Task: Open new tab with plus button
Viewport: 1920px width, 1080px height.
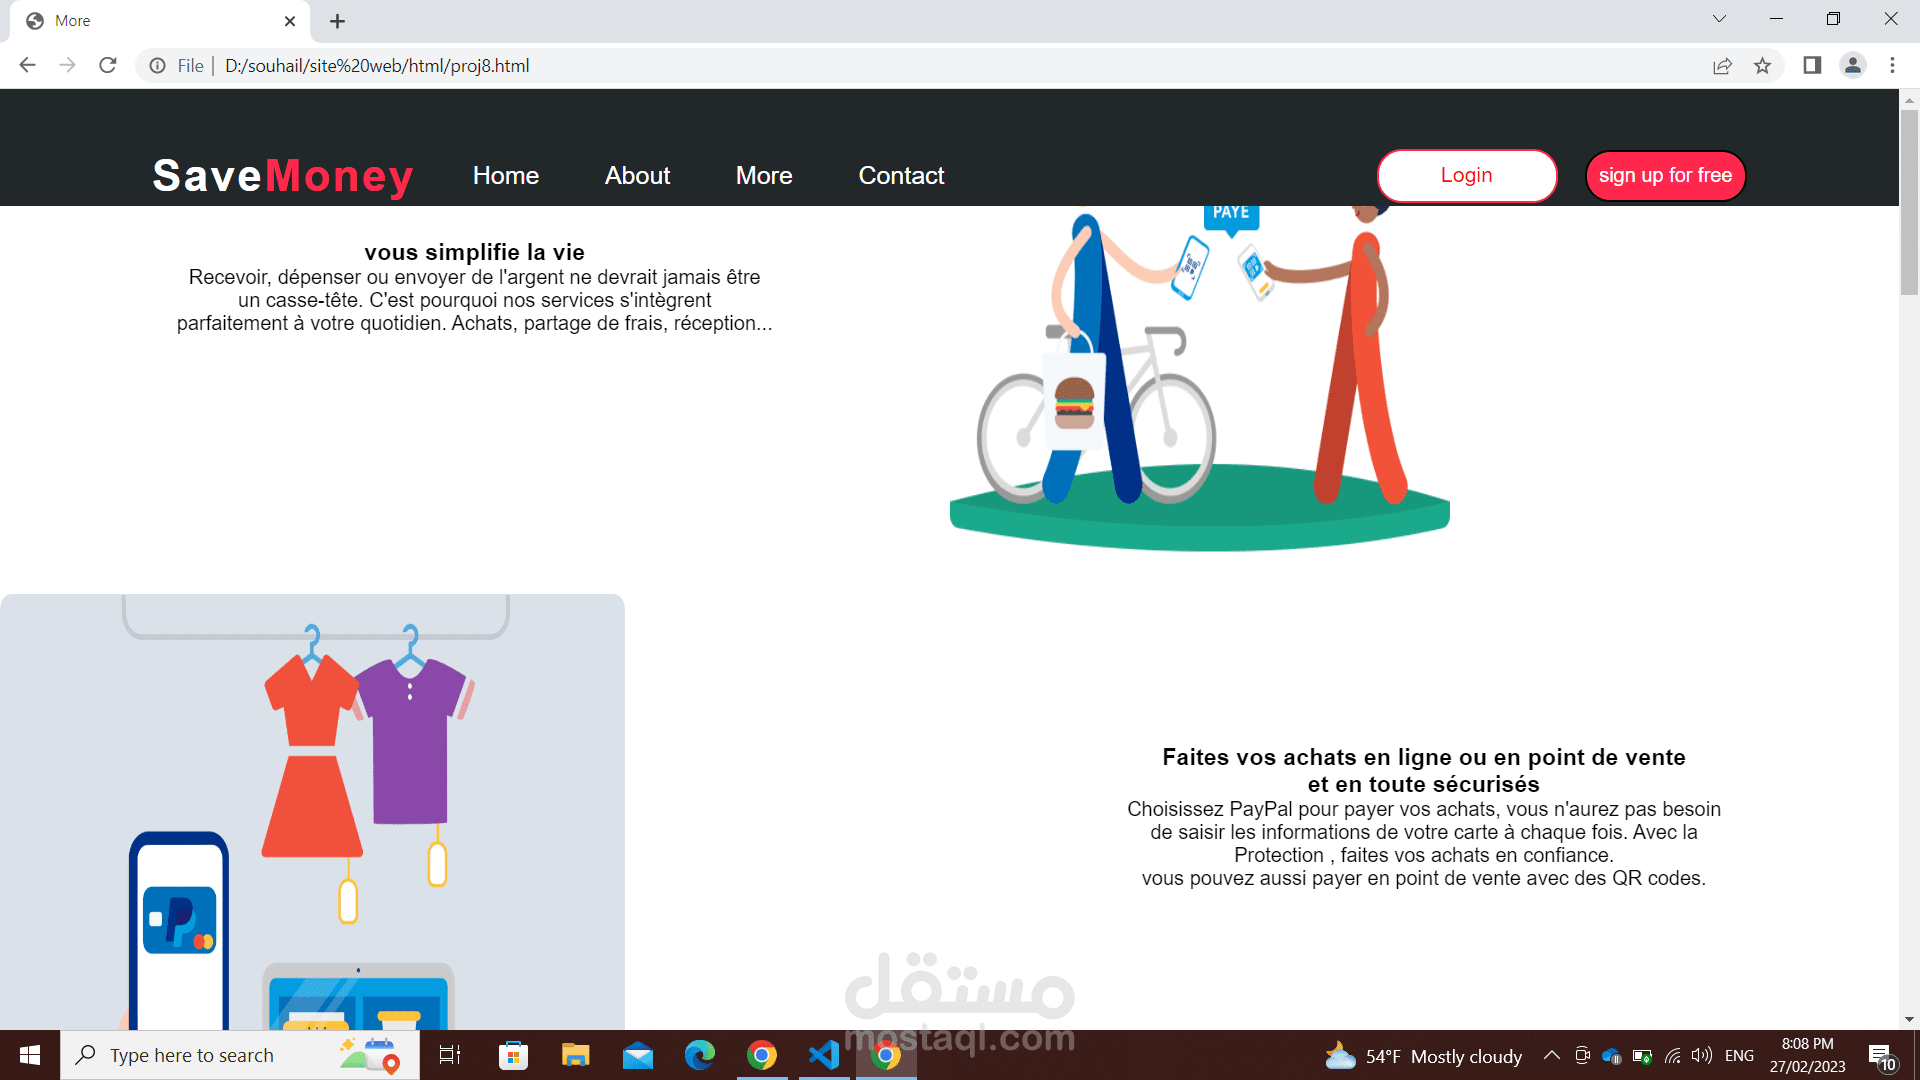Action: [337, 21]
